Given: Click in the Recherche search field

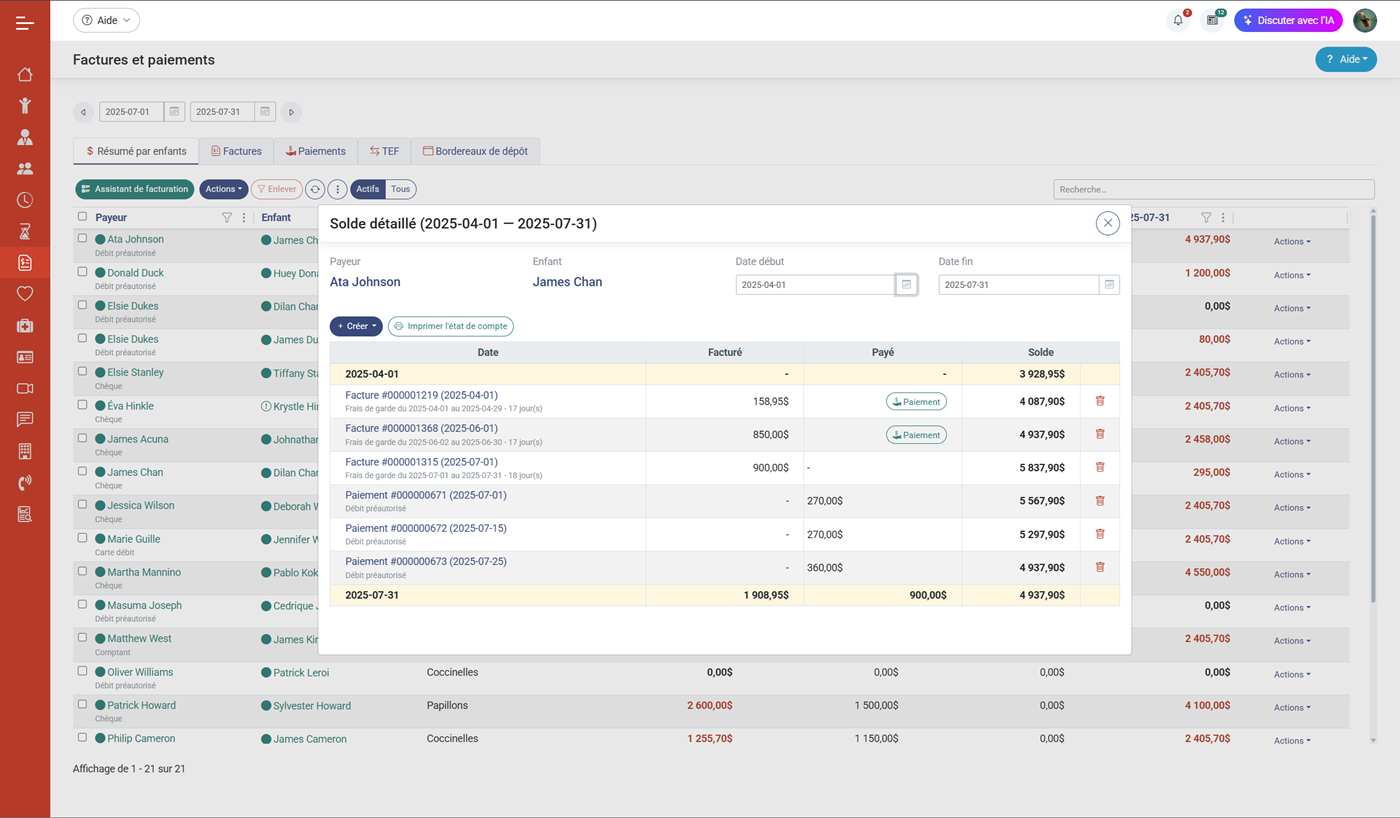Looking at the screenshot, I should (1213, 189).
